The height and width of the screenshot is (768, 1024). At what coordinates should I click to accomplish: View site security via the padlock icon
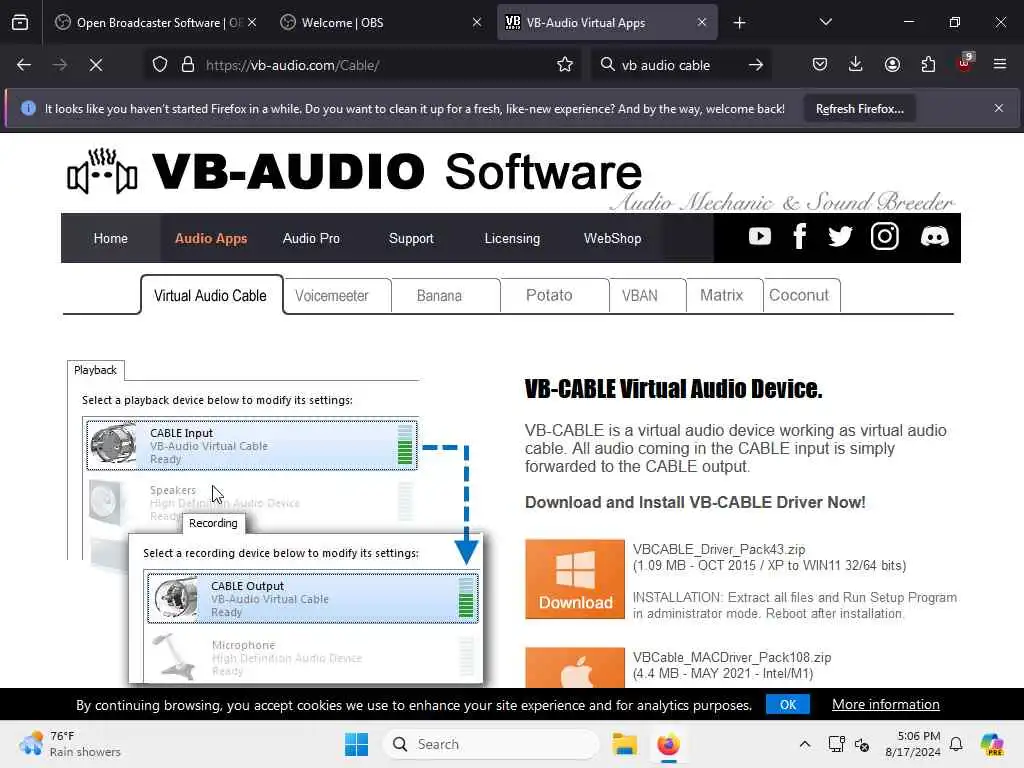pyautogui.click(x=188, y=65)
